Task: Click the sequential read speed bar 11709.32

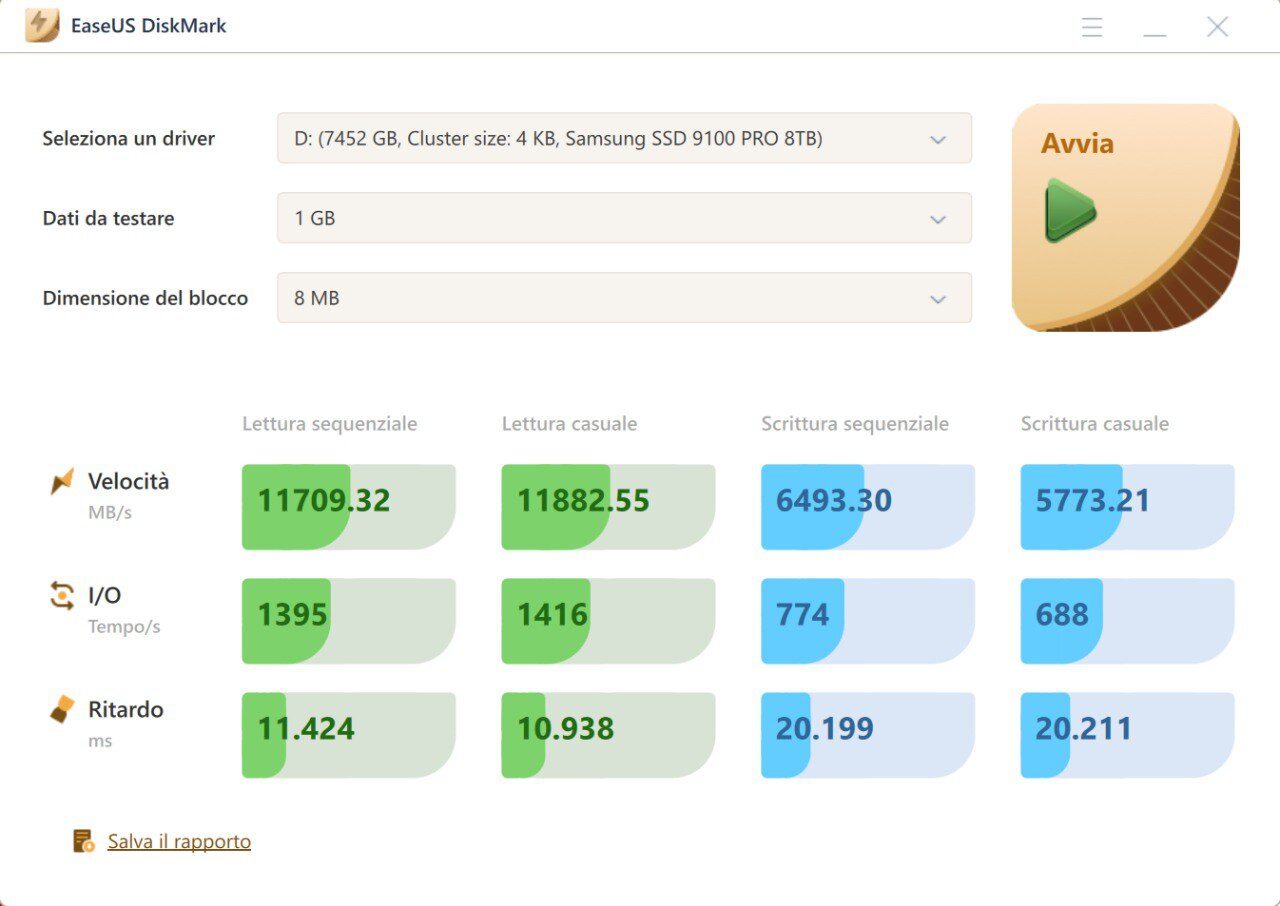Action: [x=348, y=507]
